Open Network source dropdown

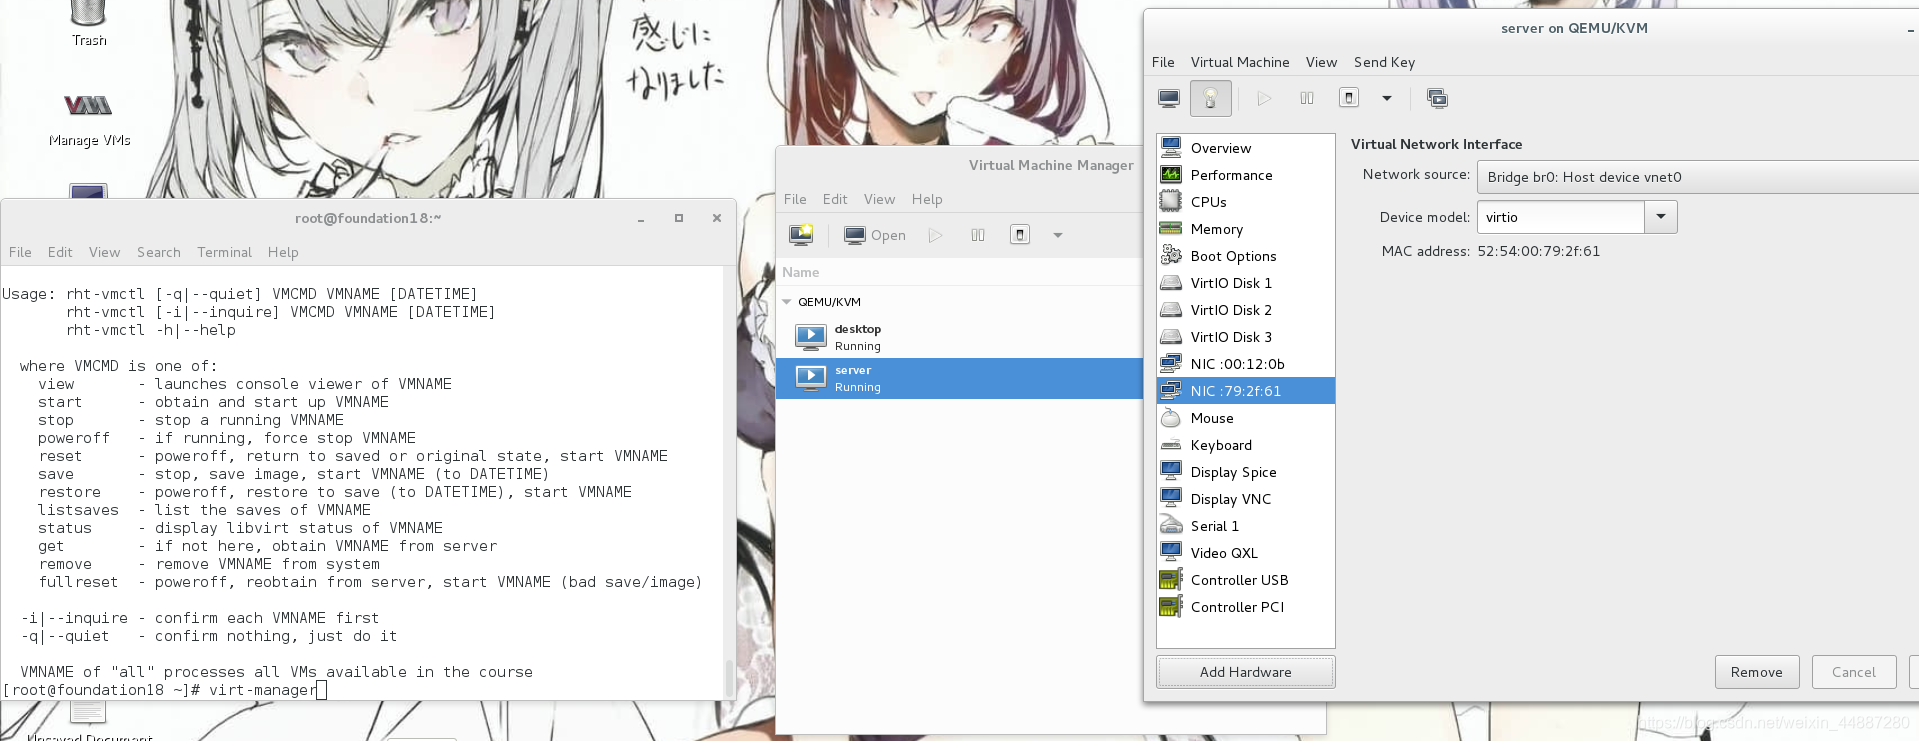pyautogui.click(x=1698, y=177)
